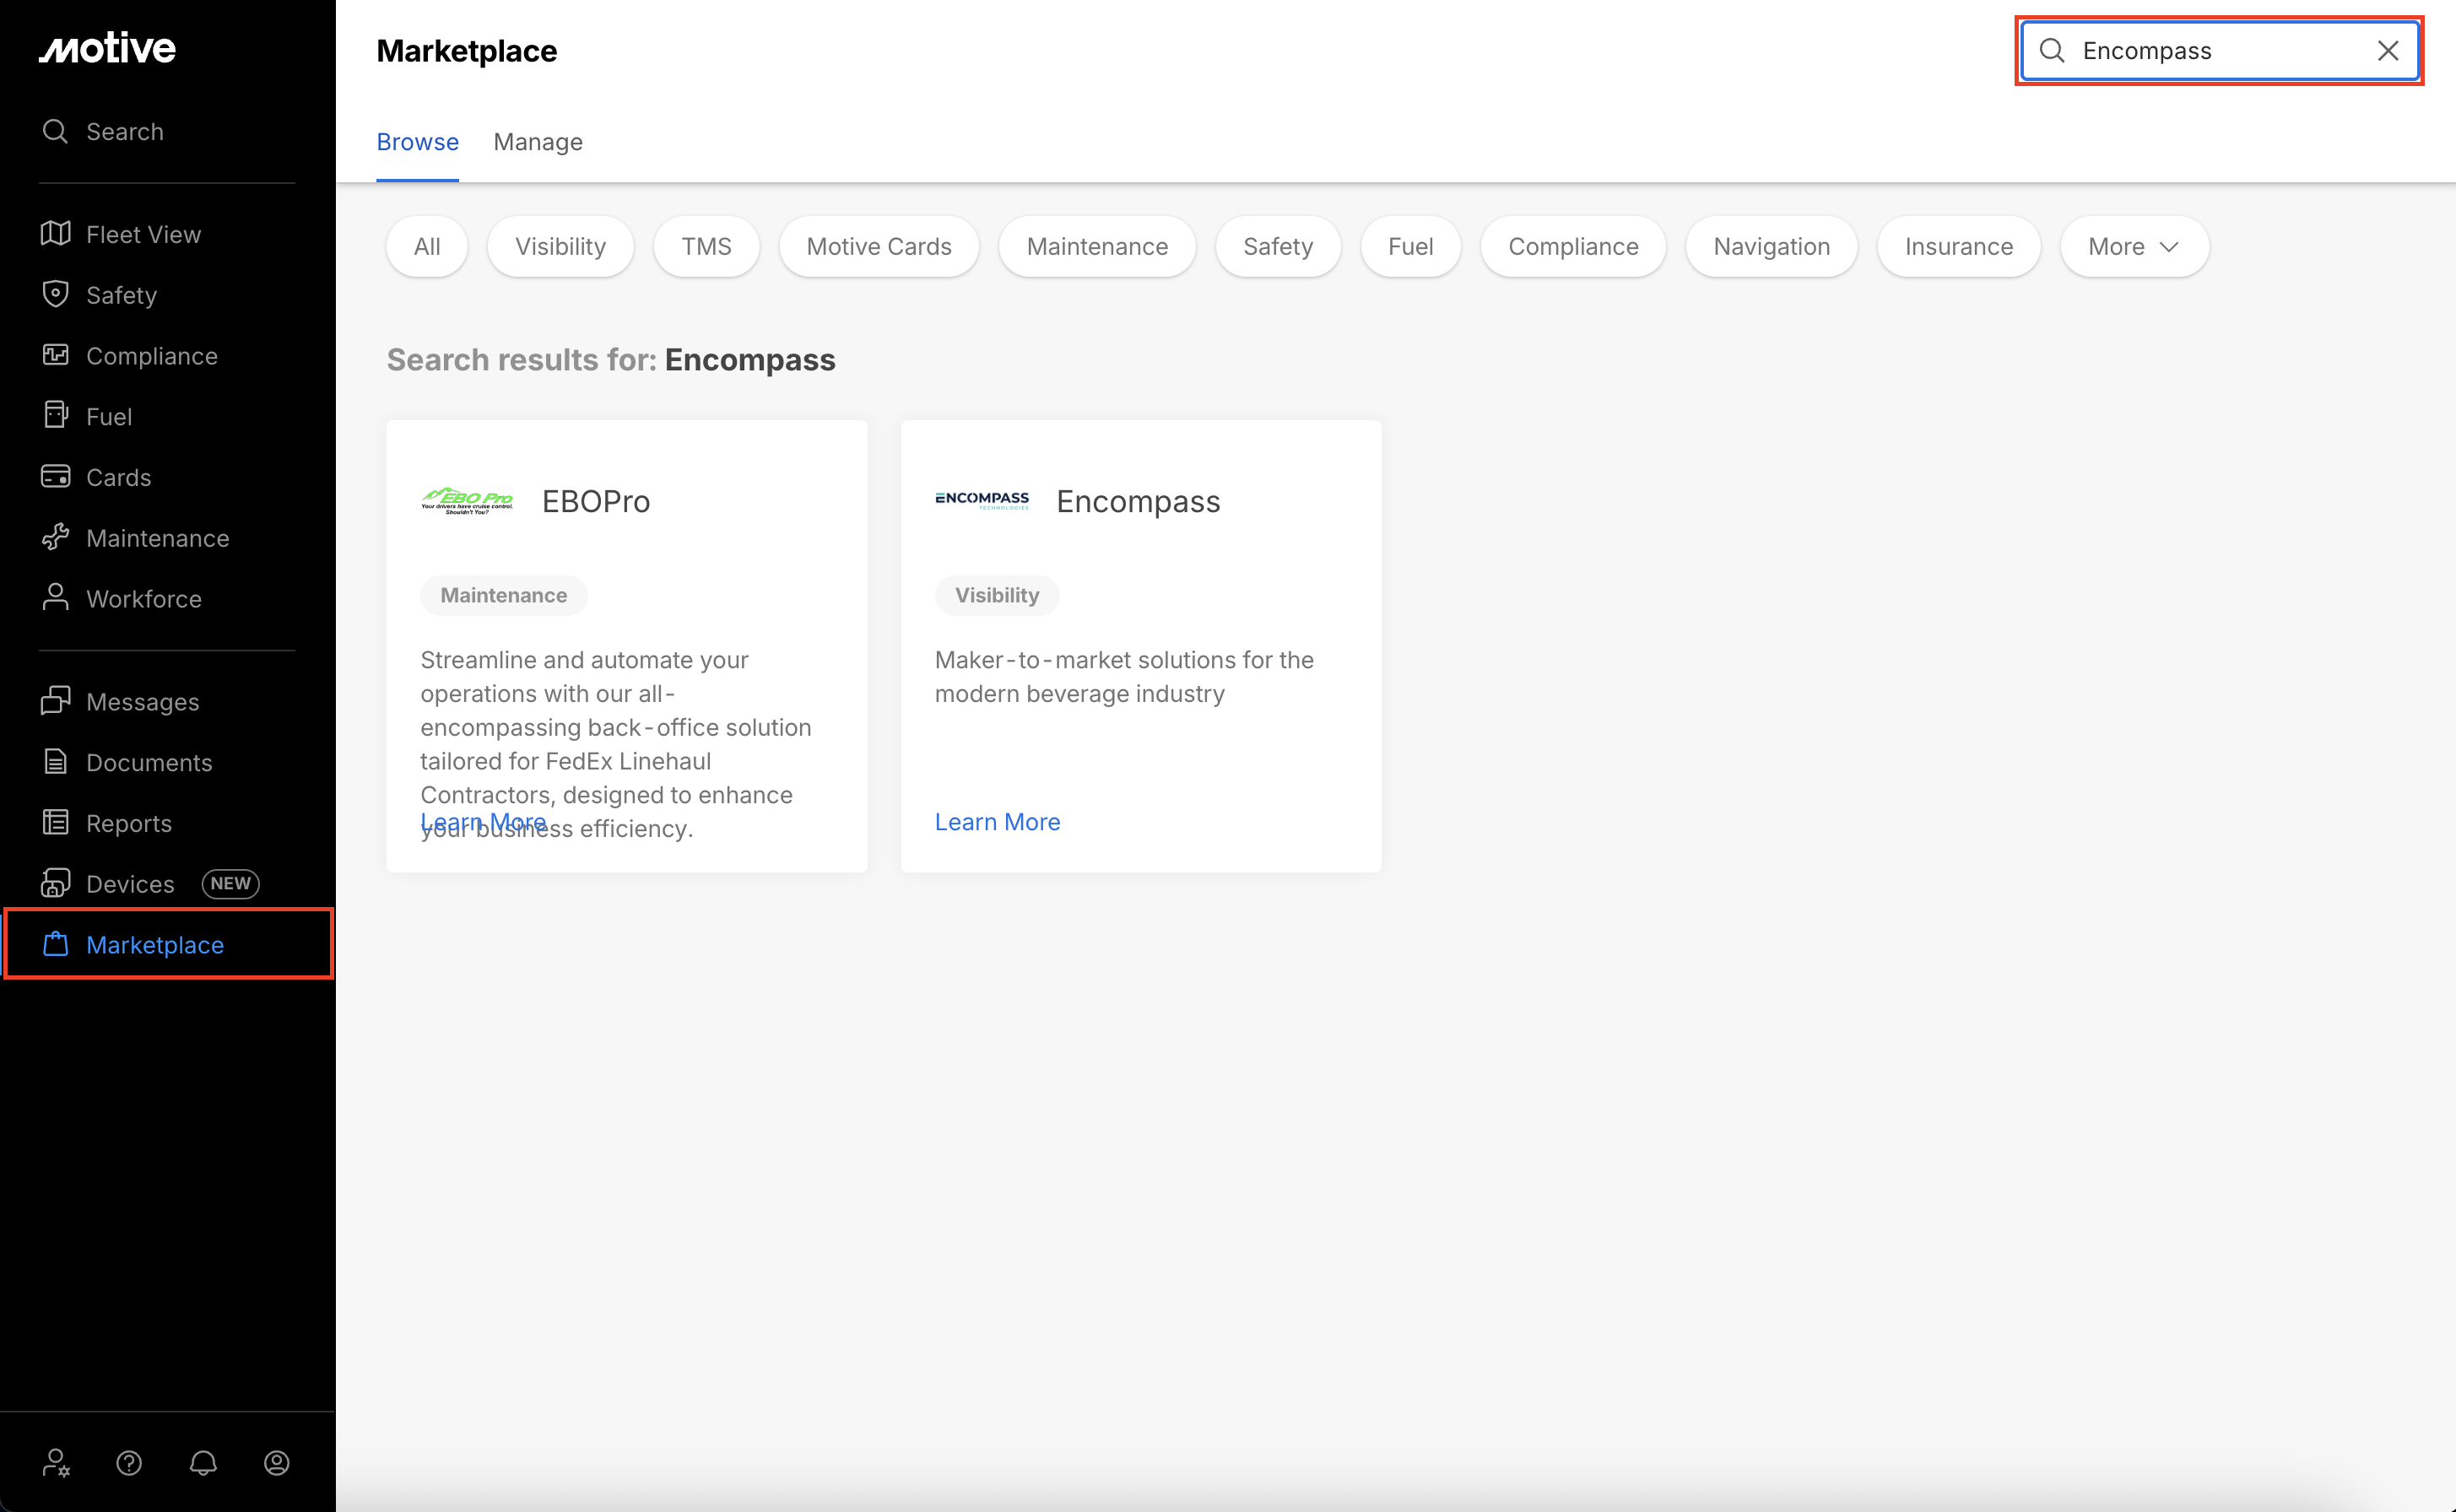
Task: Open the help question mark icon
Action: pyautogui.click(x=129, y=1463)
